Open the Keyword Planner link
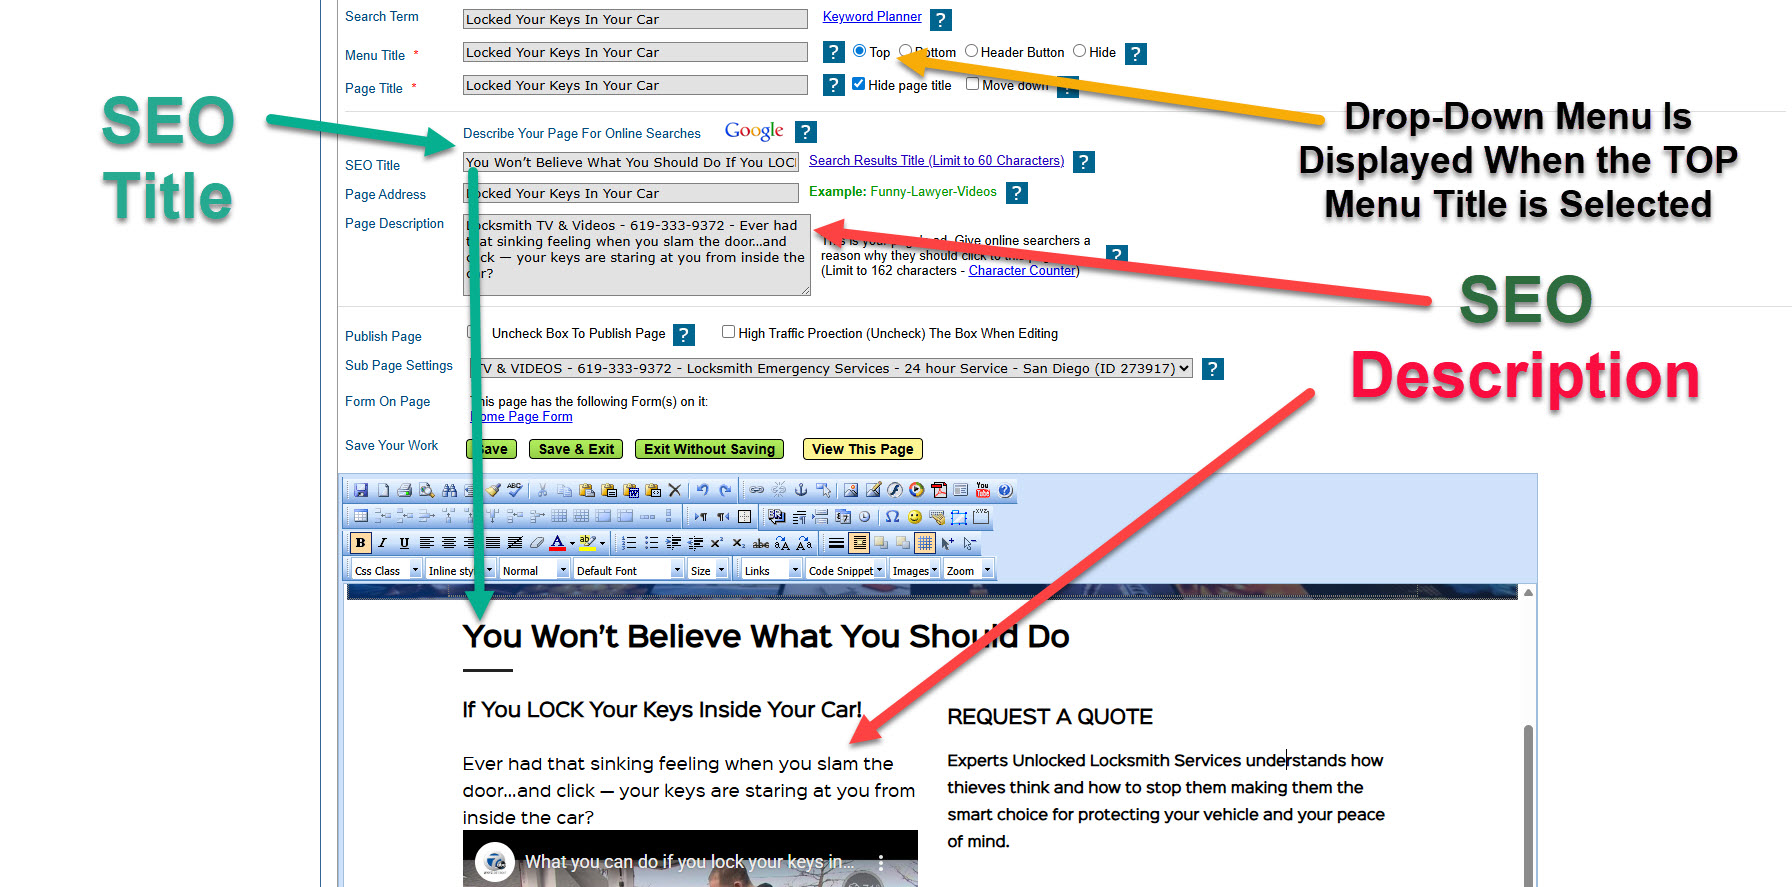Screen dimensions: 1792x887 [872, 17]
